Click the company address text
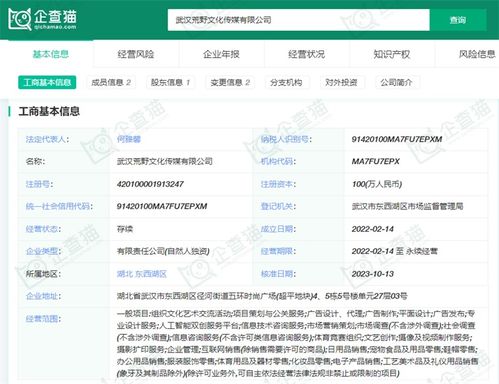Image resolution: width=499 pixels, height=384 pixels. coord(262,296)
